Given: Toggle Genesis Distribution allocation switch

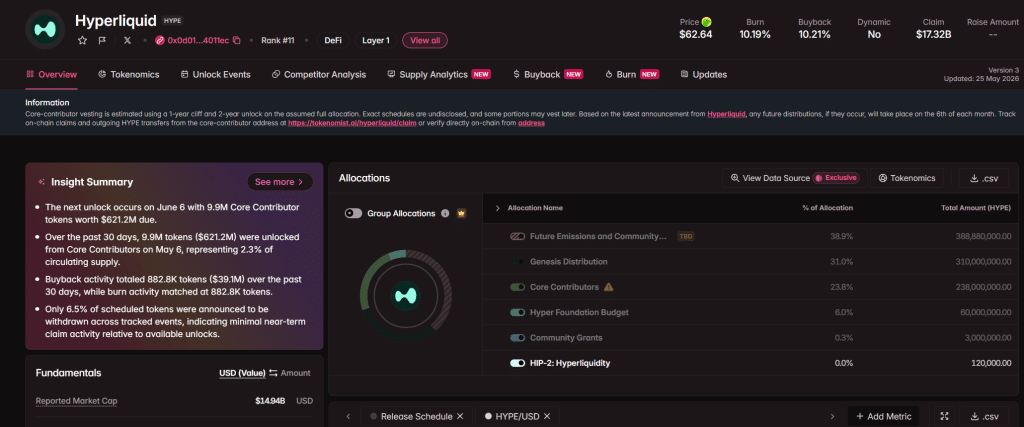Looking at the screenshot, I should coord(517,262).
